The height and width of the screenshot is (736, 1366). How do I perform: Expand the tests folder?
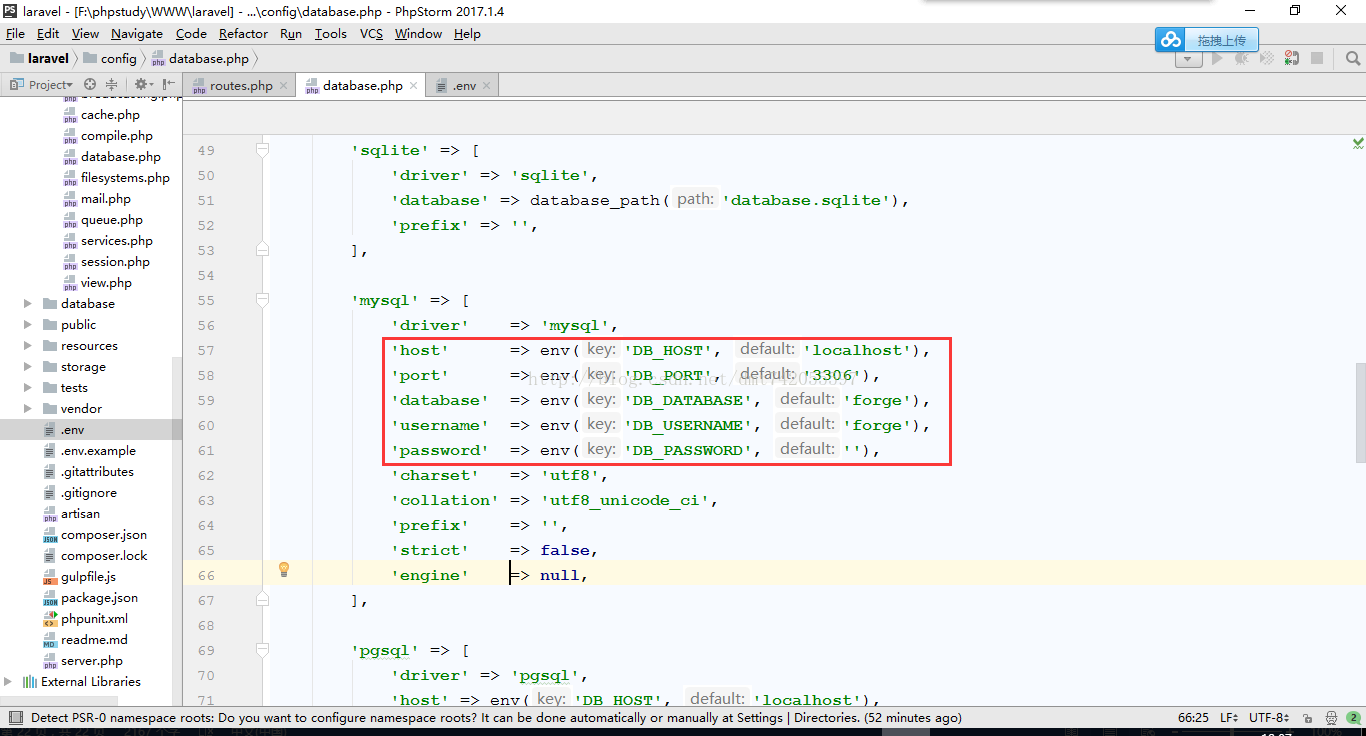[x=28, y=388]
